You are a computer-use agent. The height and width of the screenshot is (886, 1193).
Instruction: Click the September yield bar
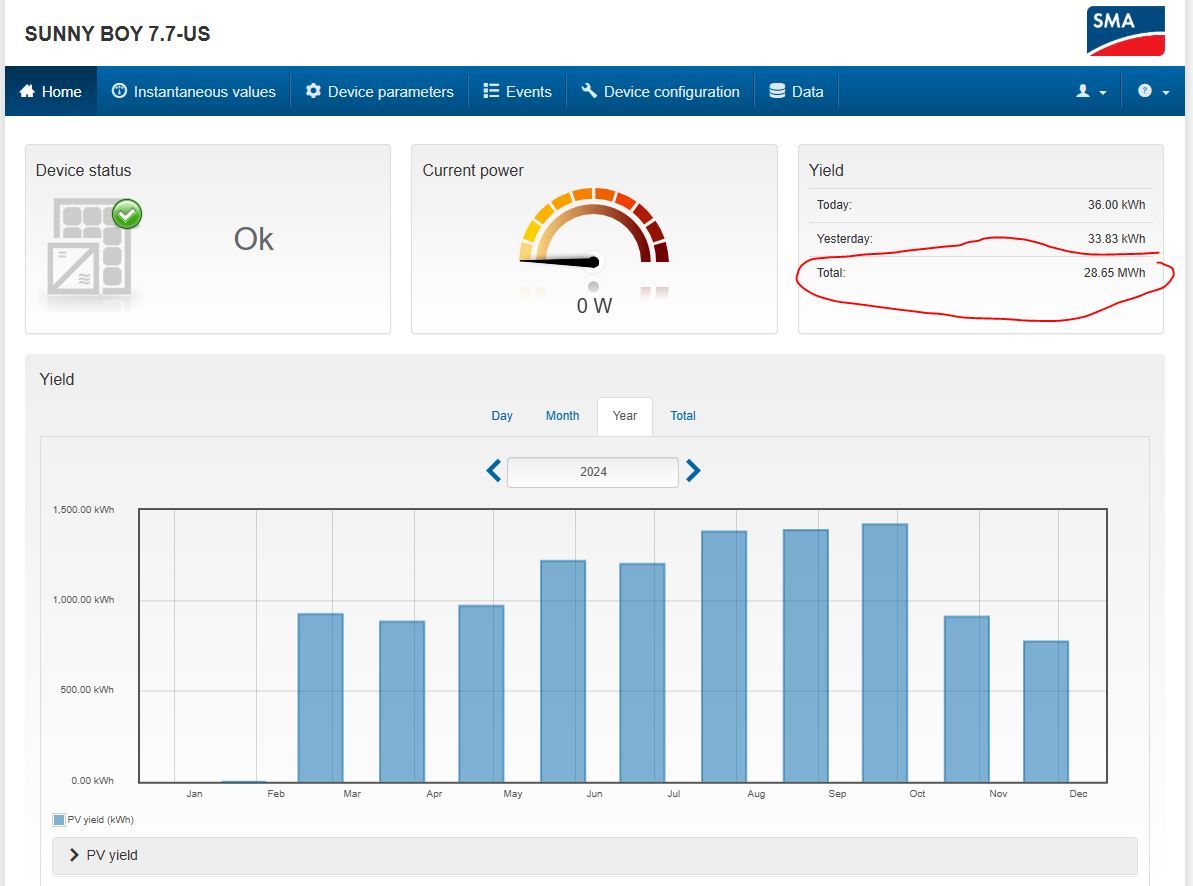(806, 655)
